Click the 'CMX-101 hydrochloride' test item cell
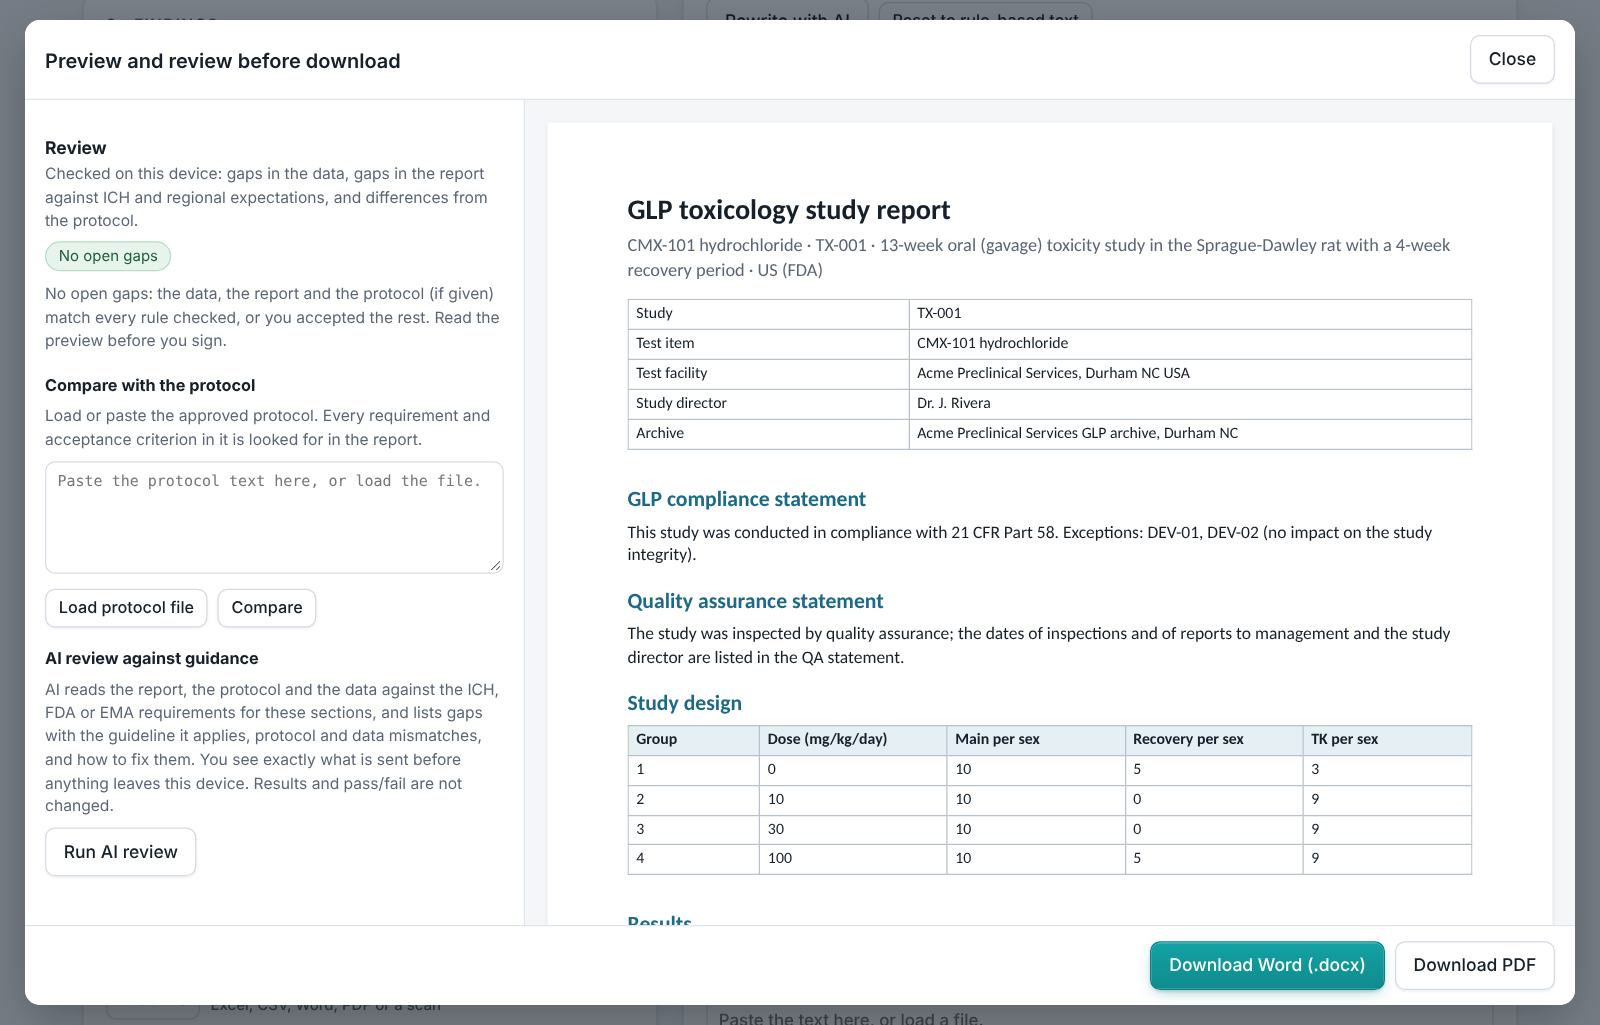Image resolution: width=1600 pixels, height=1025 pixels. (1190, 344)
